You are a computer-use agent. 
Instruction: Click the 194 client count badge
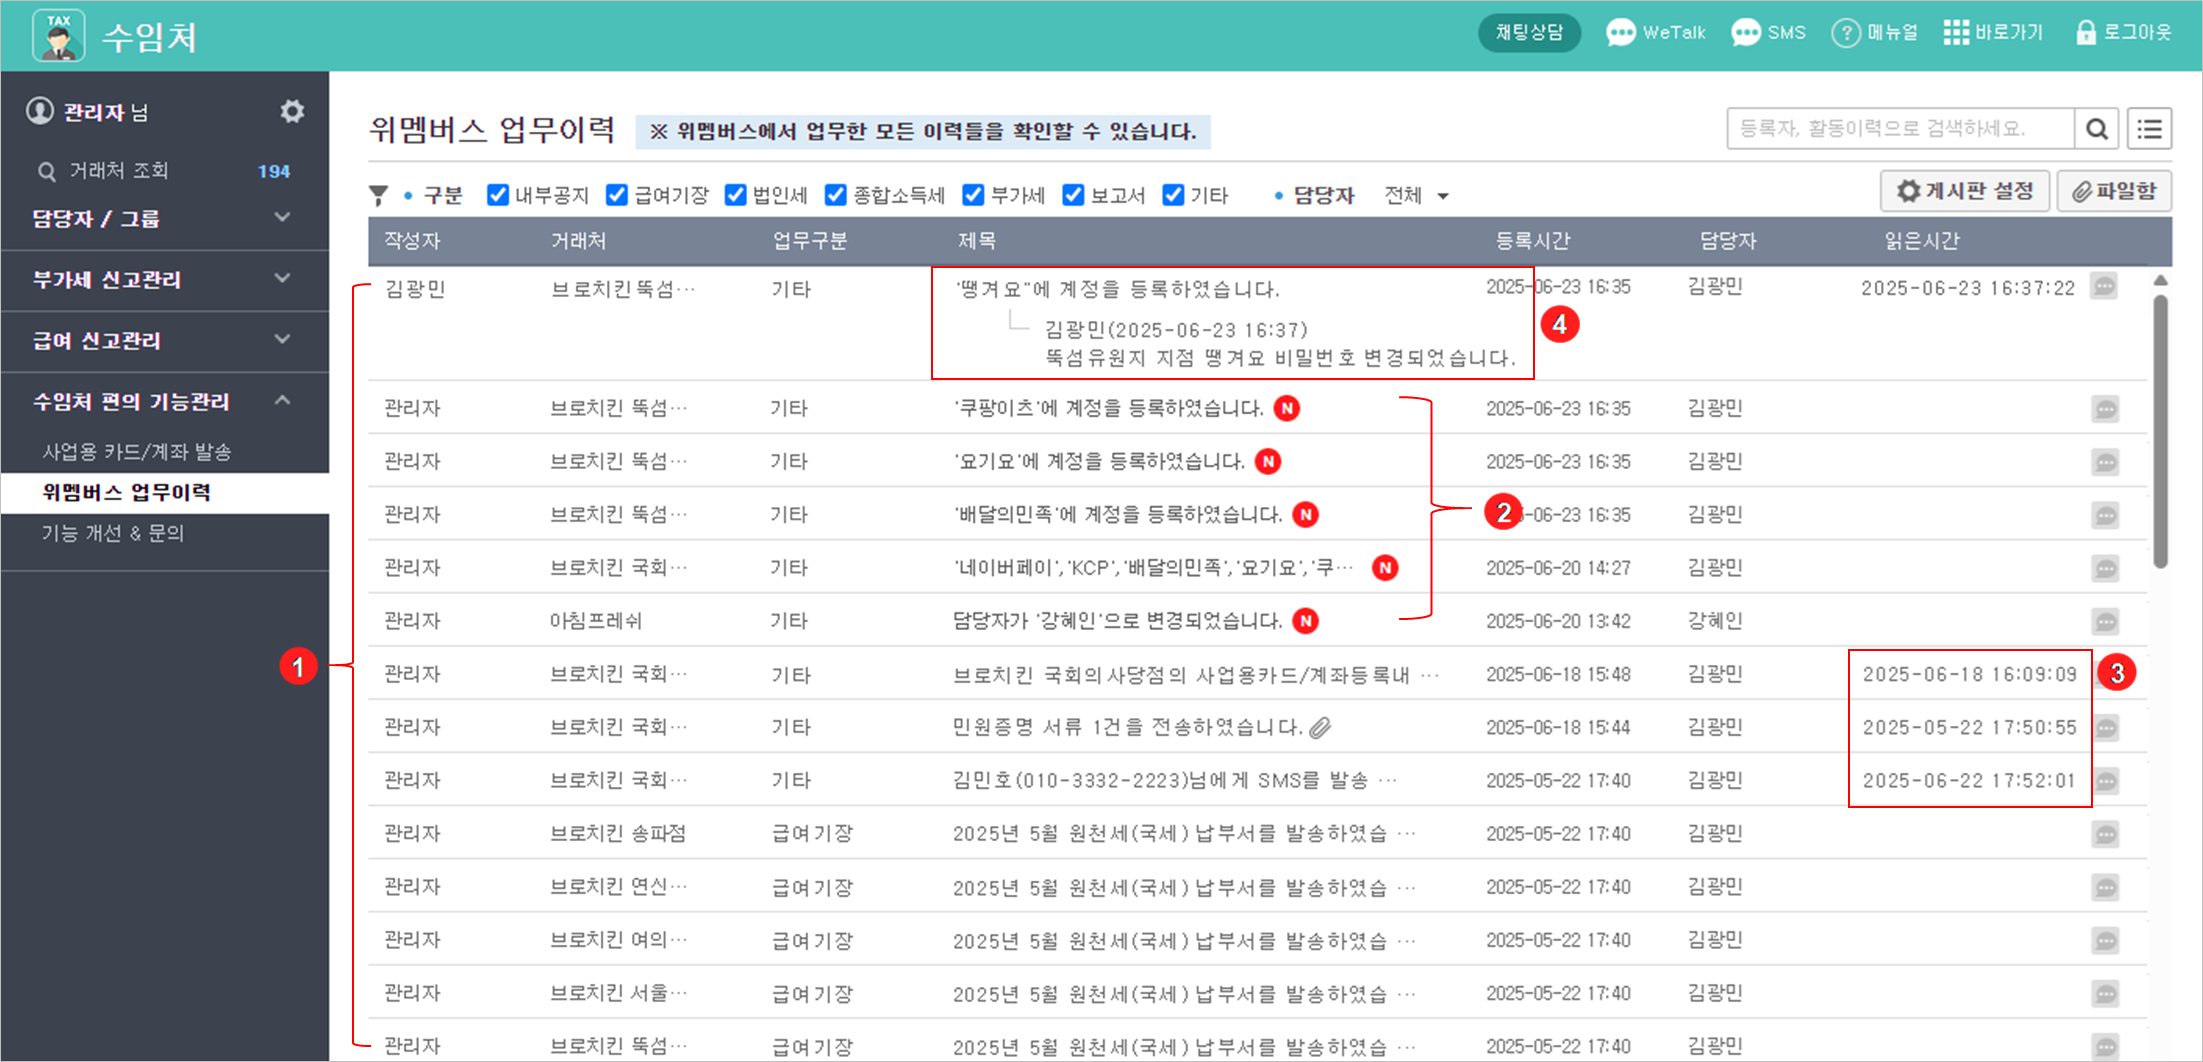click(274, 171)
